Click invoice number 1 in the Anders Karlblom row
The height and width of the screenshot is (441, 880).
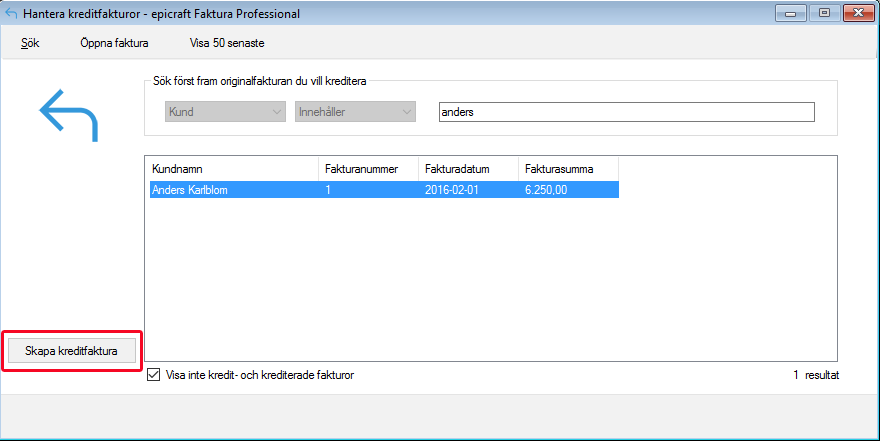tap(328, 190)
